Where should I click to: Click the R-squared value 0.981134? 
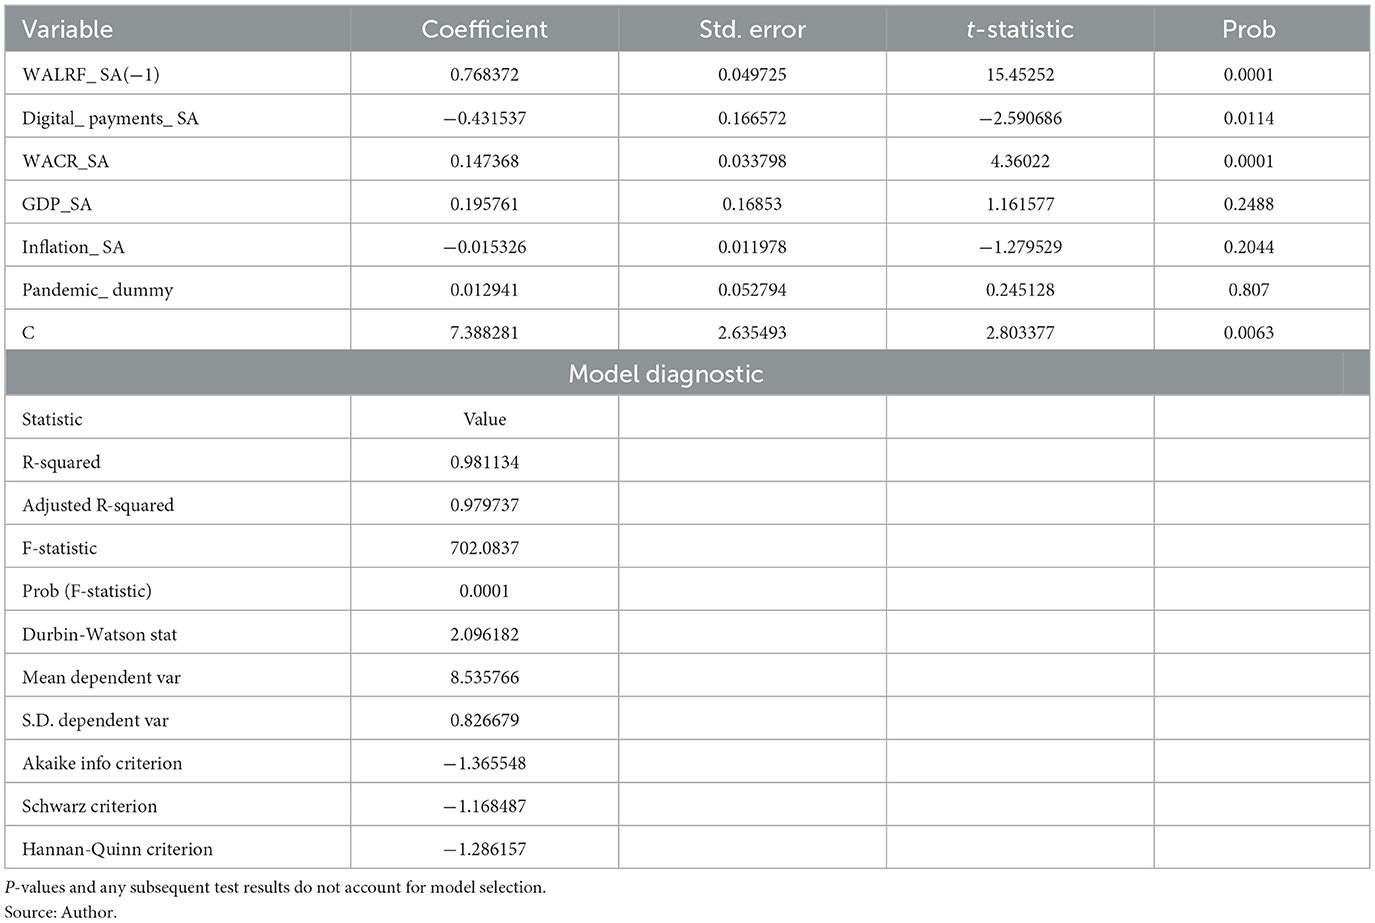pyautogui.click(x=484, y=462)
